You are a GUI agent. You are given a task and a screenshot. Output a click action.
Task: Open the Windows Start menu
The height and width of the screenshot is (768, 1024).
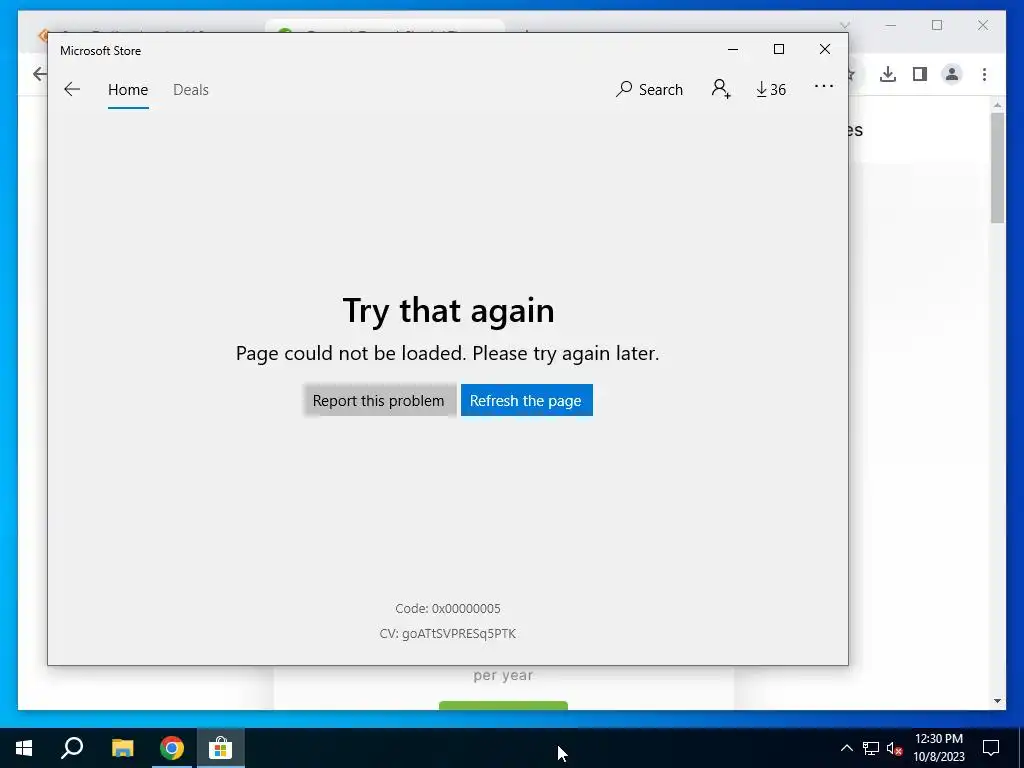pyautogui.click(x=24, y=748)
